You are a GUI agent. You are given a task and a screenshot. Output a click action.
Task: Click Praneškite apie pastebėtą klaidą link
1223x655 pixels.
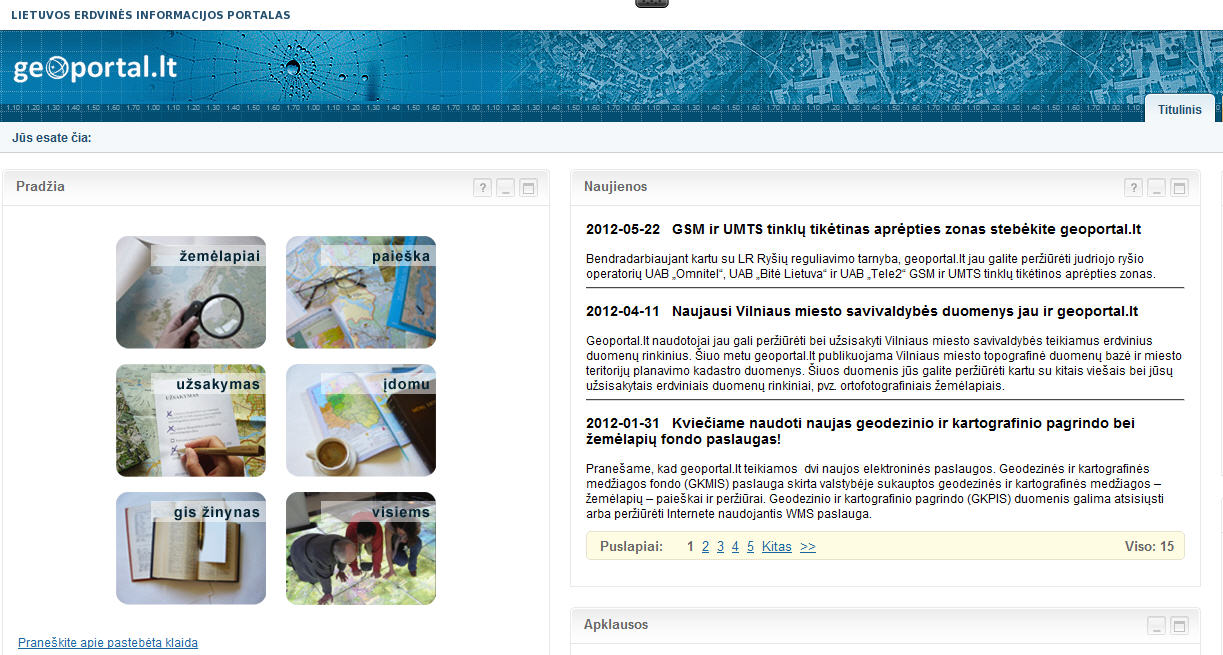pyautogui.click(x=108, y=643)
